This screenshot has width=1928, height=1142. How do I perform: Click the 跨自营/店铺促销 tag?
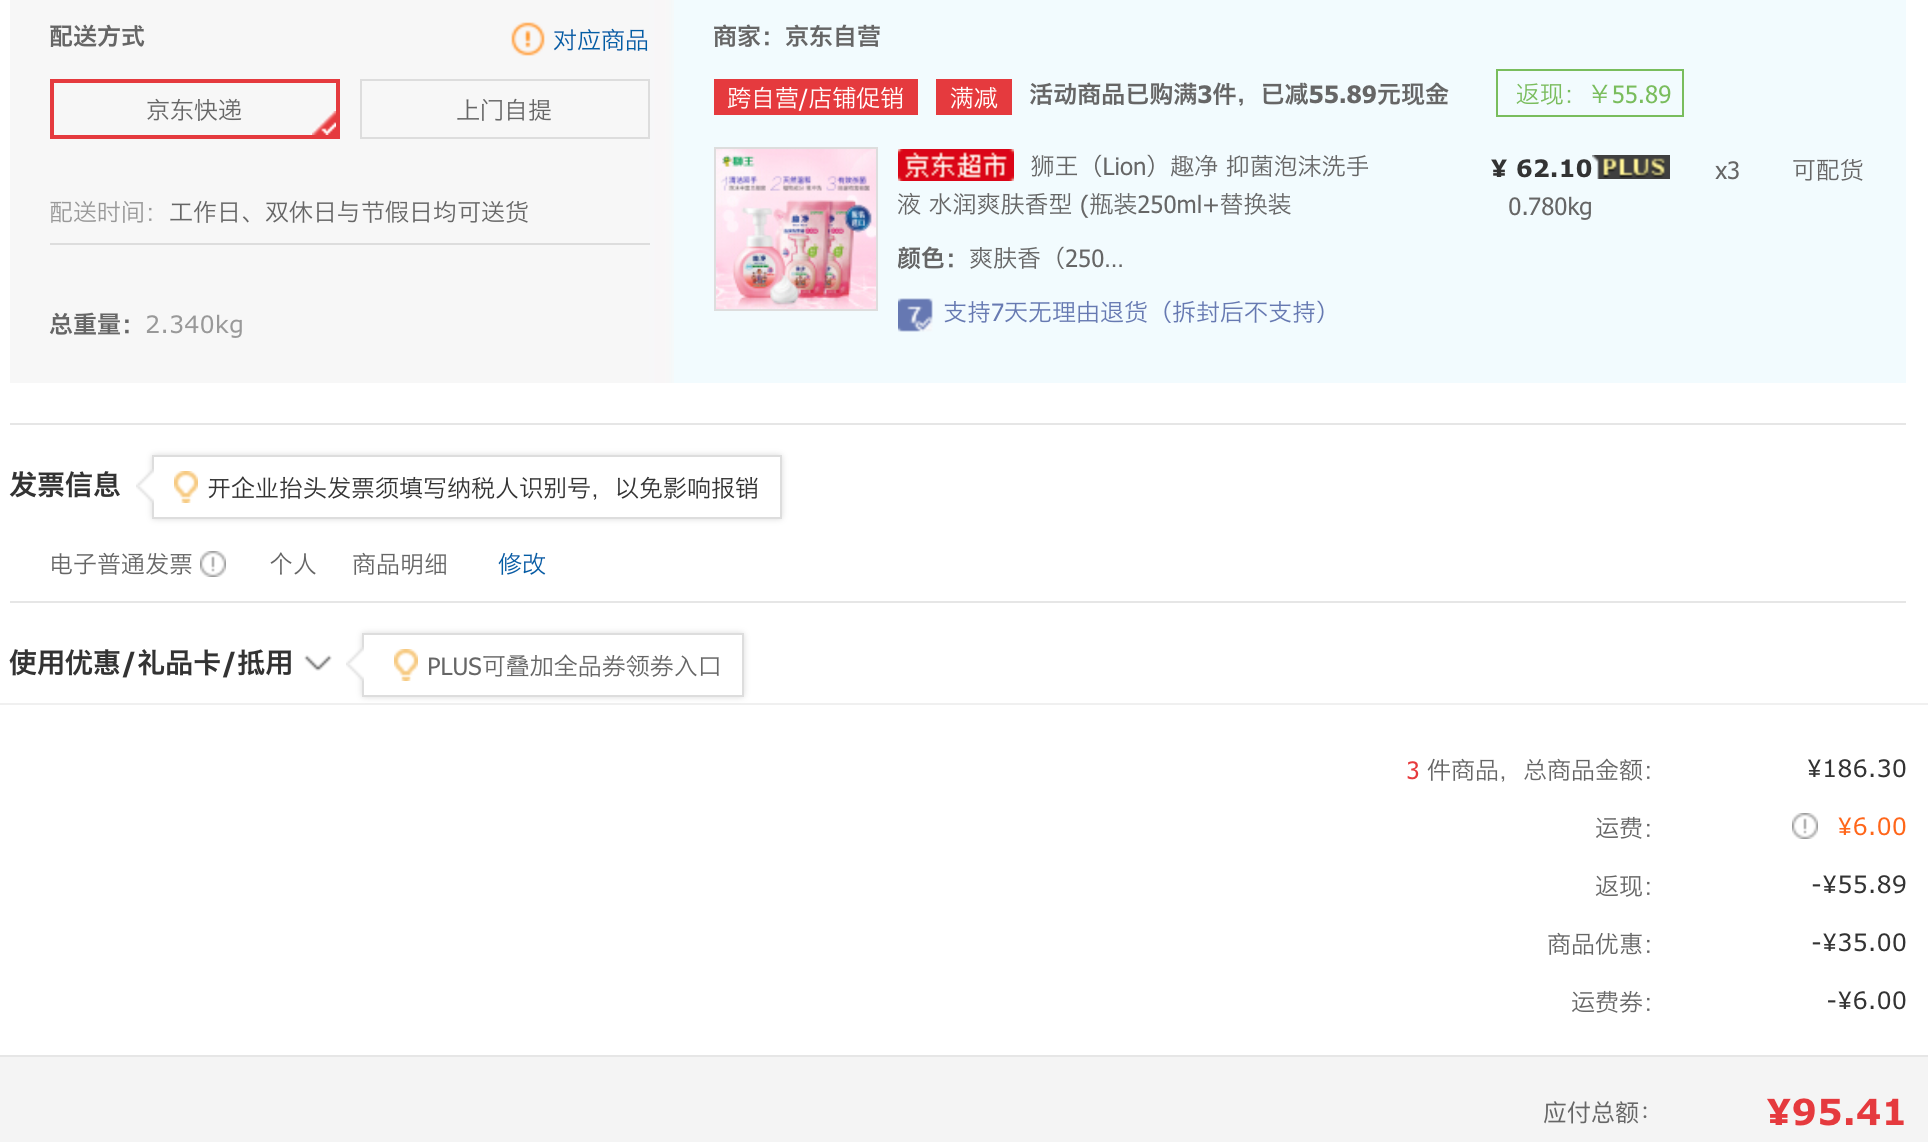coord(816,97)
